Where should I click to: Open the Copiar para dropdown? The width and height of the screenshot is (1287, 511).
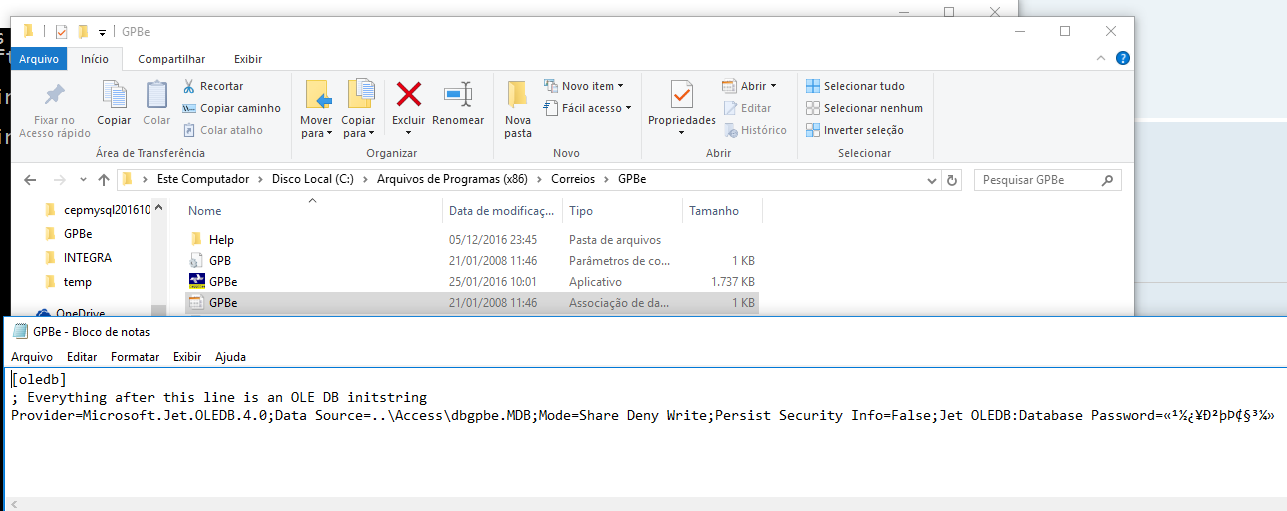[359, 127]
